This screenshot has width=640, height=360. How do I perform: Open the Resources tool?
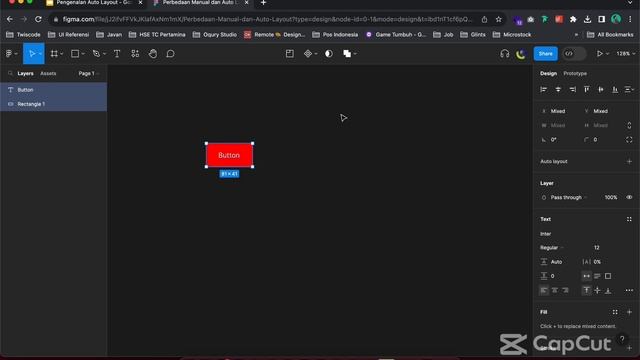point(135,53)
